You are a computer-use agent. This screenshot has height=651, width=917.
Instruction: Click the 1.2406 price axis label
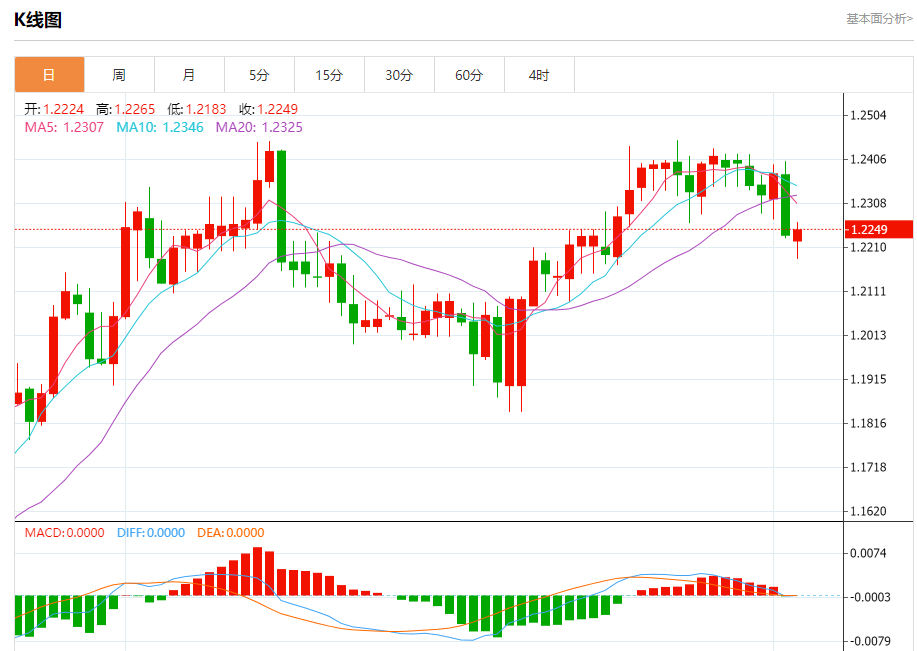[868, 159]
